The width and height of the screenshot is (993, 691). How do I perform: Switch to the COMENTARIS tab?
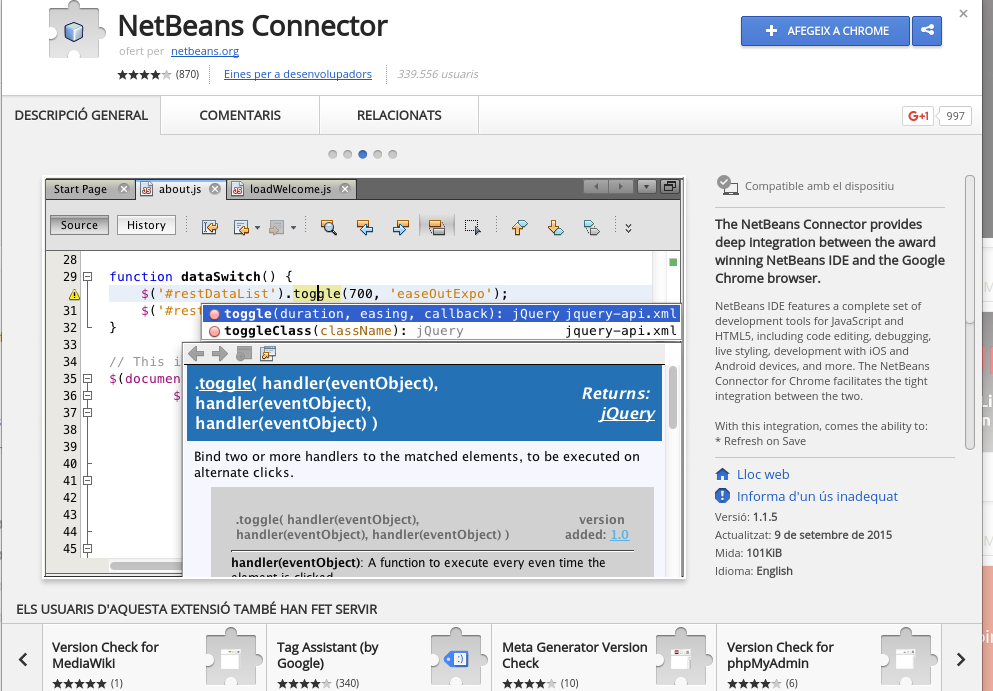point(240,115)
